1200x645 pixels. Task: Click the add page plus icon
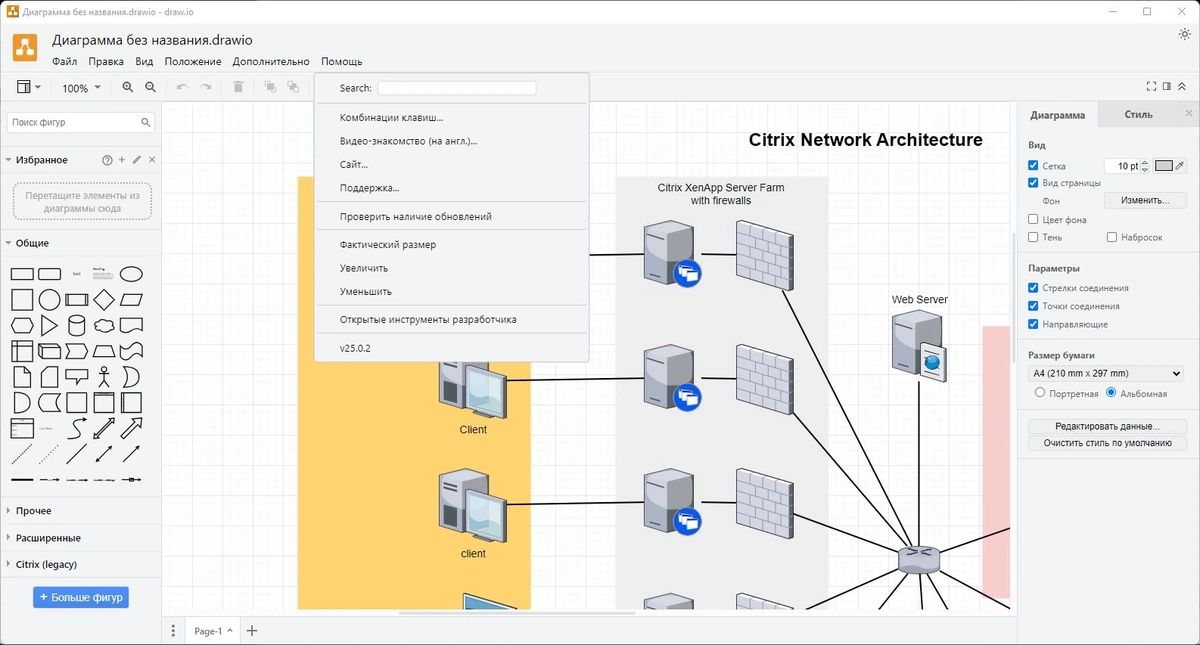point(252,631)
